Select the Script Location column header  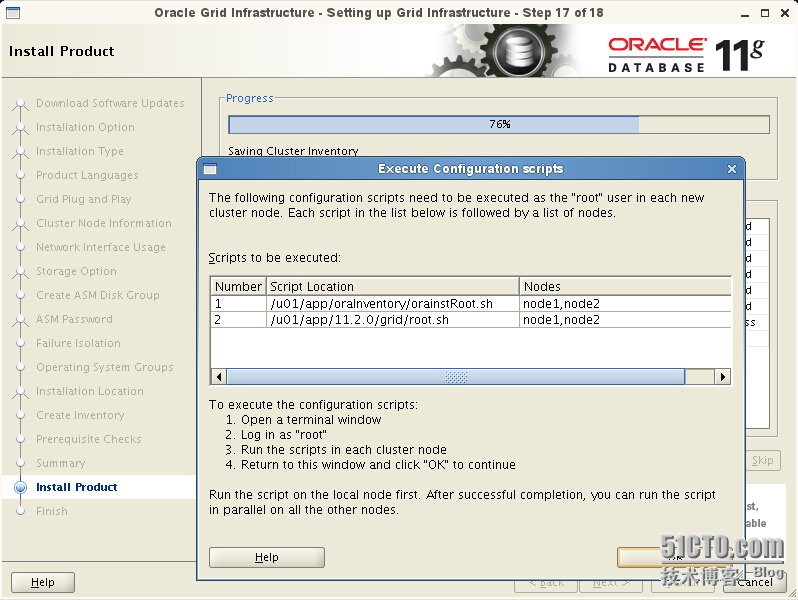coord(392,287)
